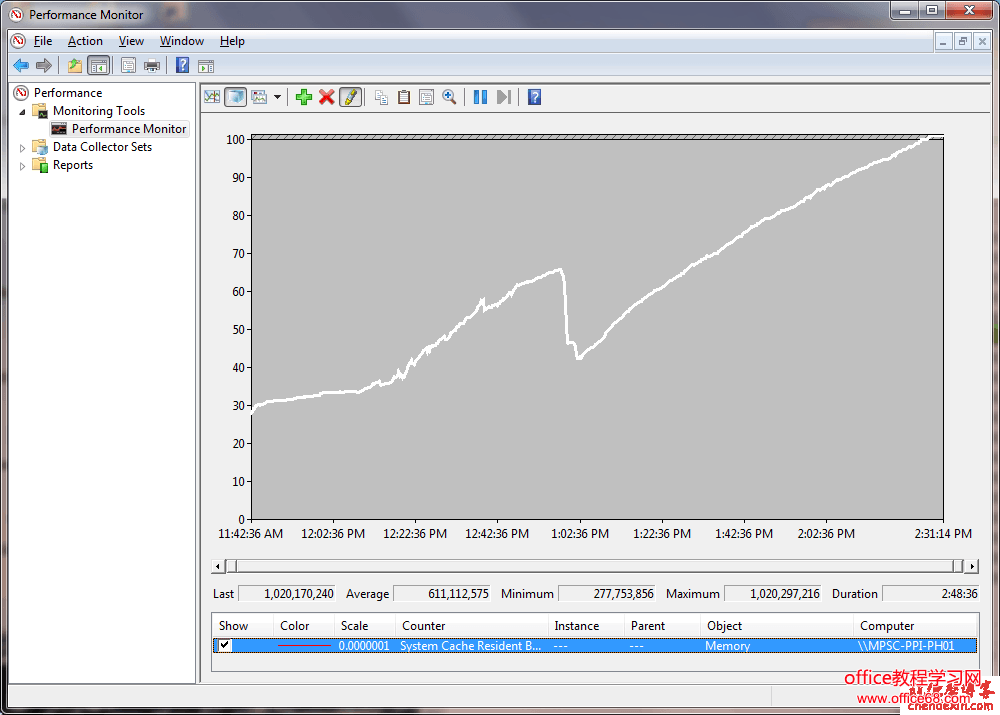Click the View Current Activity icon
Viewport: 1000px width, 715px height.
pos(212,97)
